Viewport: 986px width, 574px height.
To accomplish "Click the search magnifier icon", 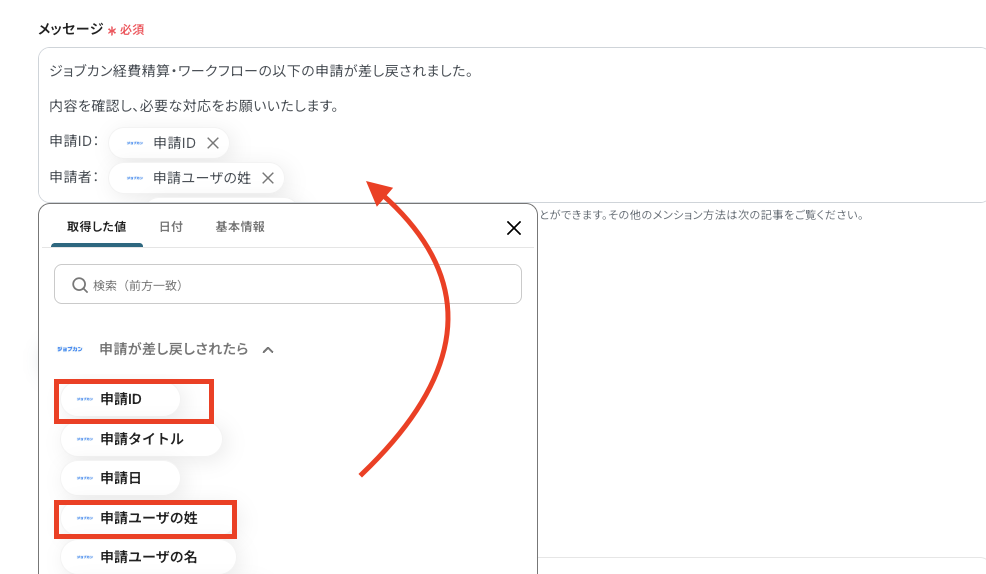I will (x=79, y=285).
